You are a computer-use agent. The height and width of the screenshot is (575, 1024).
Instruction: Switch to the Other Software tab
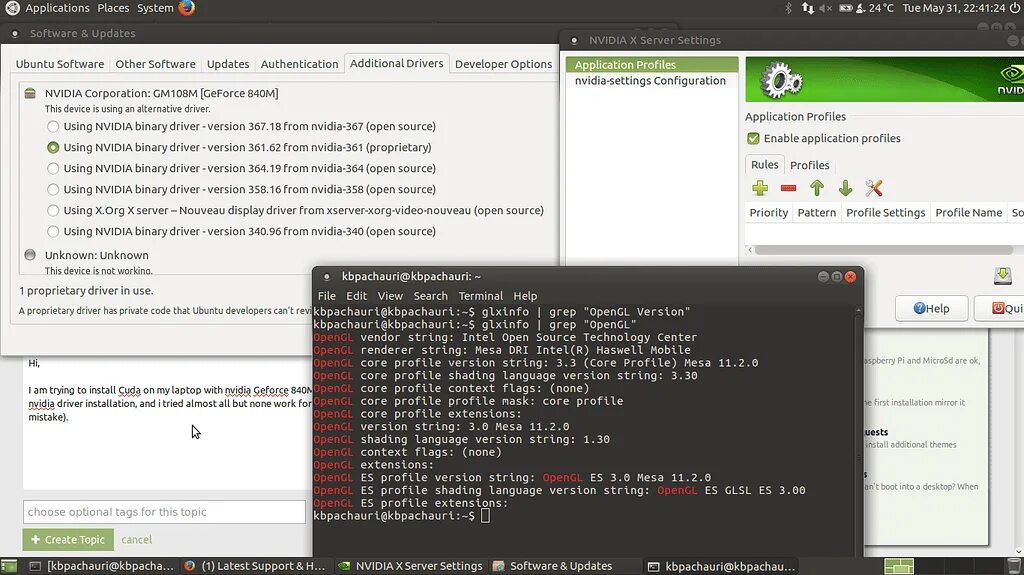(155, 64)
